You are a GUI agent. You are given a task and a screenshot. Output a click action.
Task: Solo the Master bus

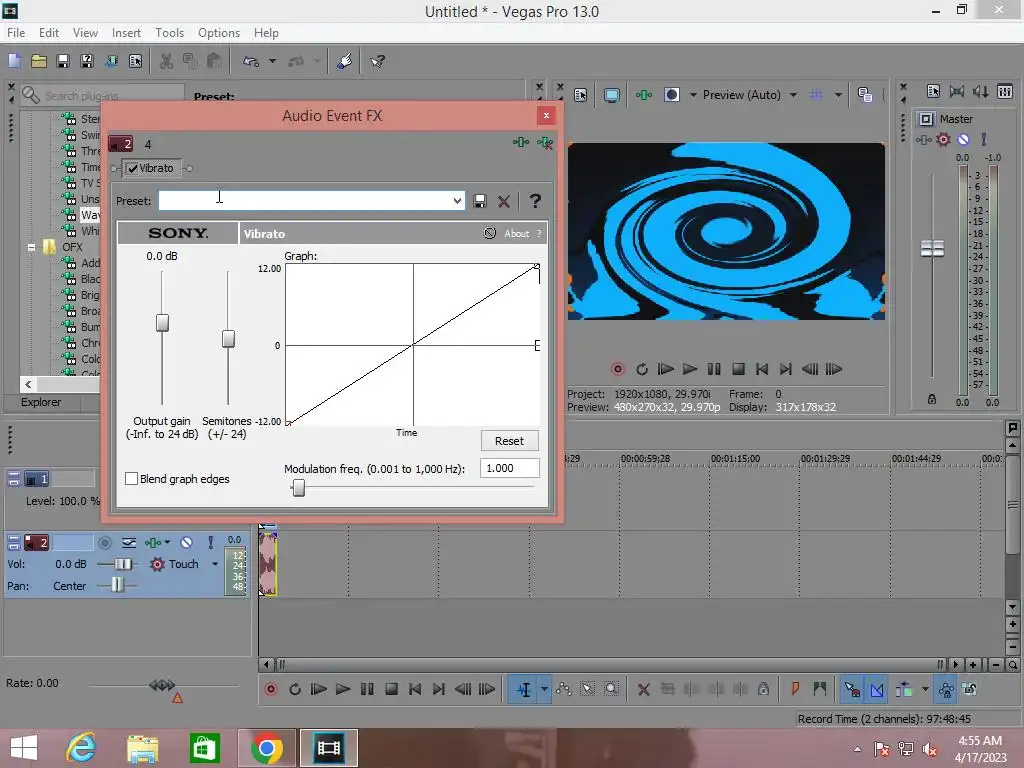[984, 139]
